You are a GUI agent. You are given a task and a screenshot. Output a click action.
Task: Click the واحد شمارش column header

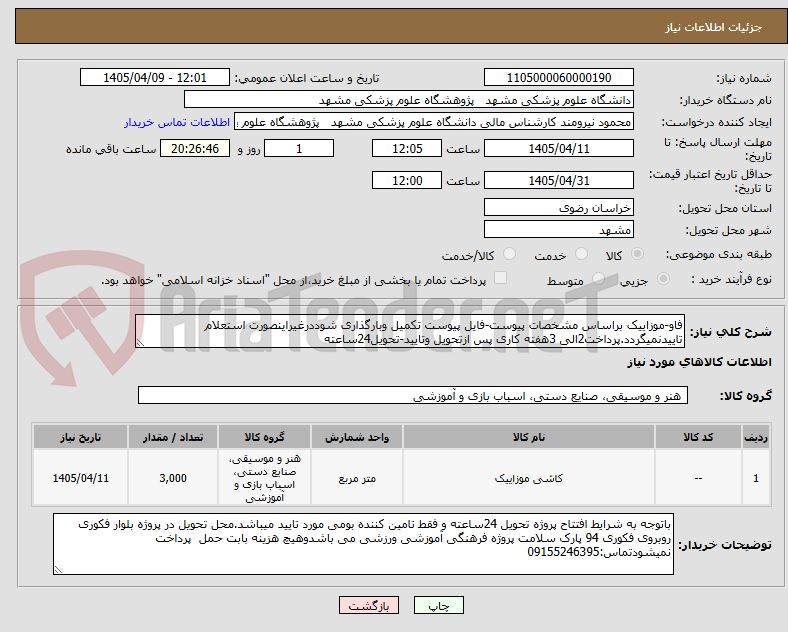(x=357, y=437)
